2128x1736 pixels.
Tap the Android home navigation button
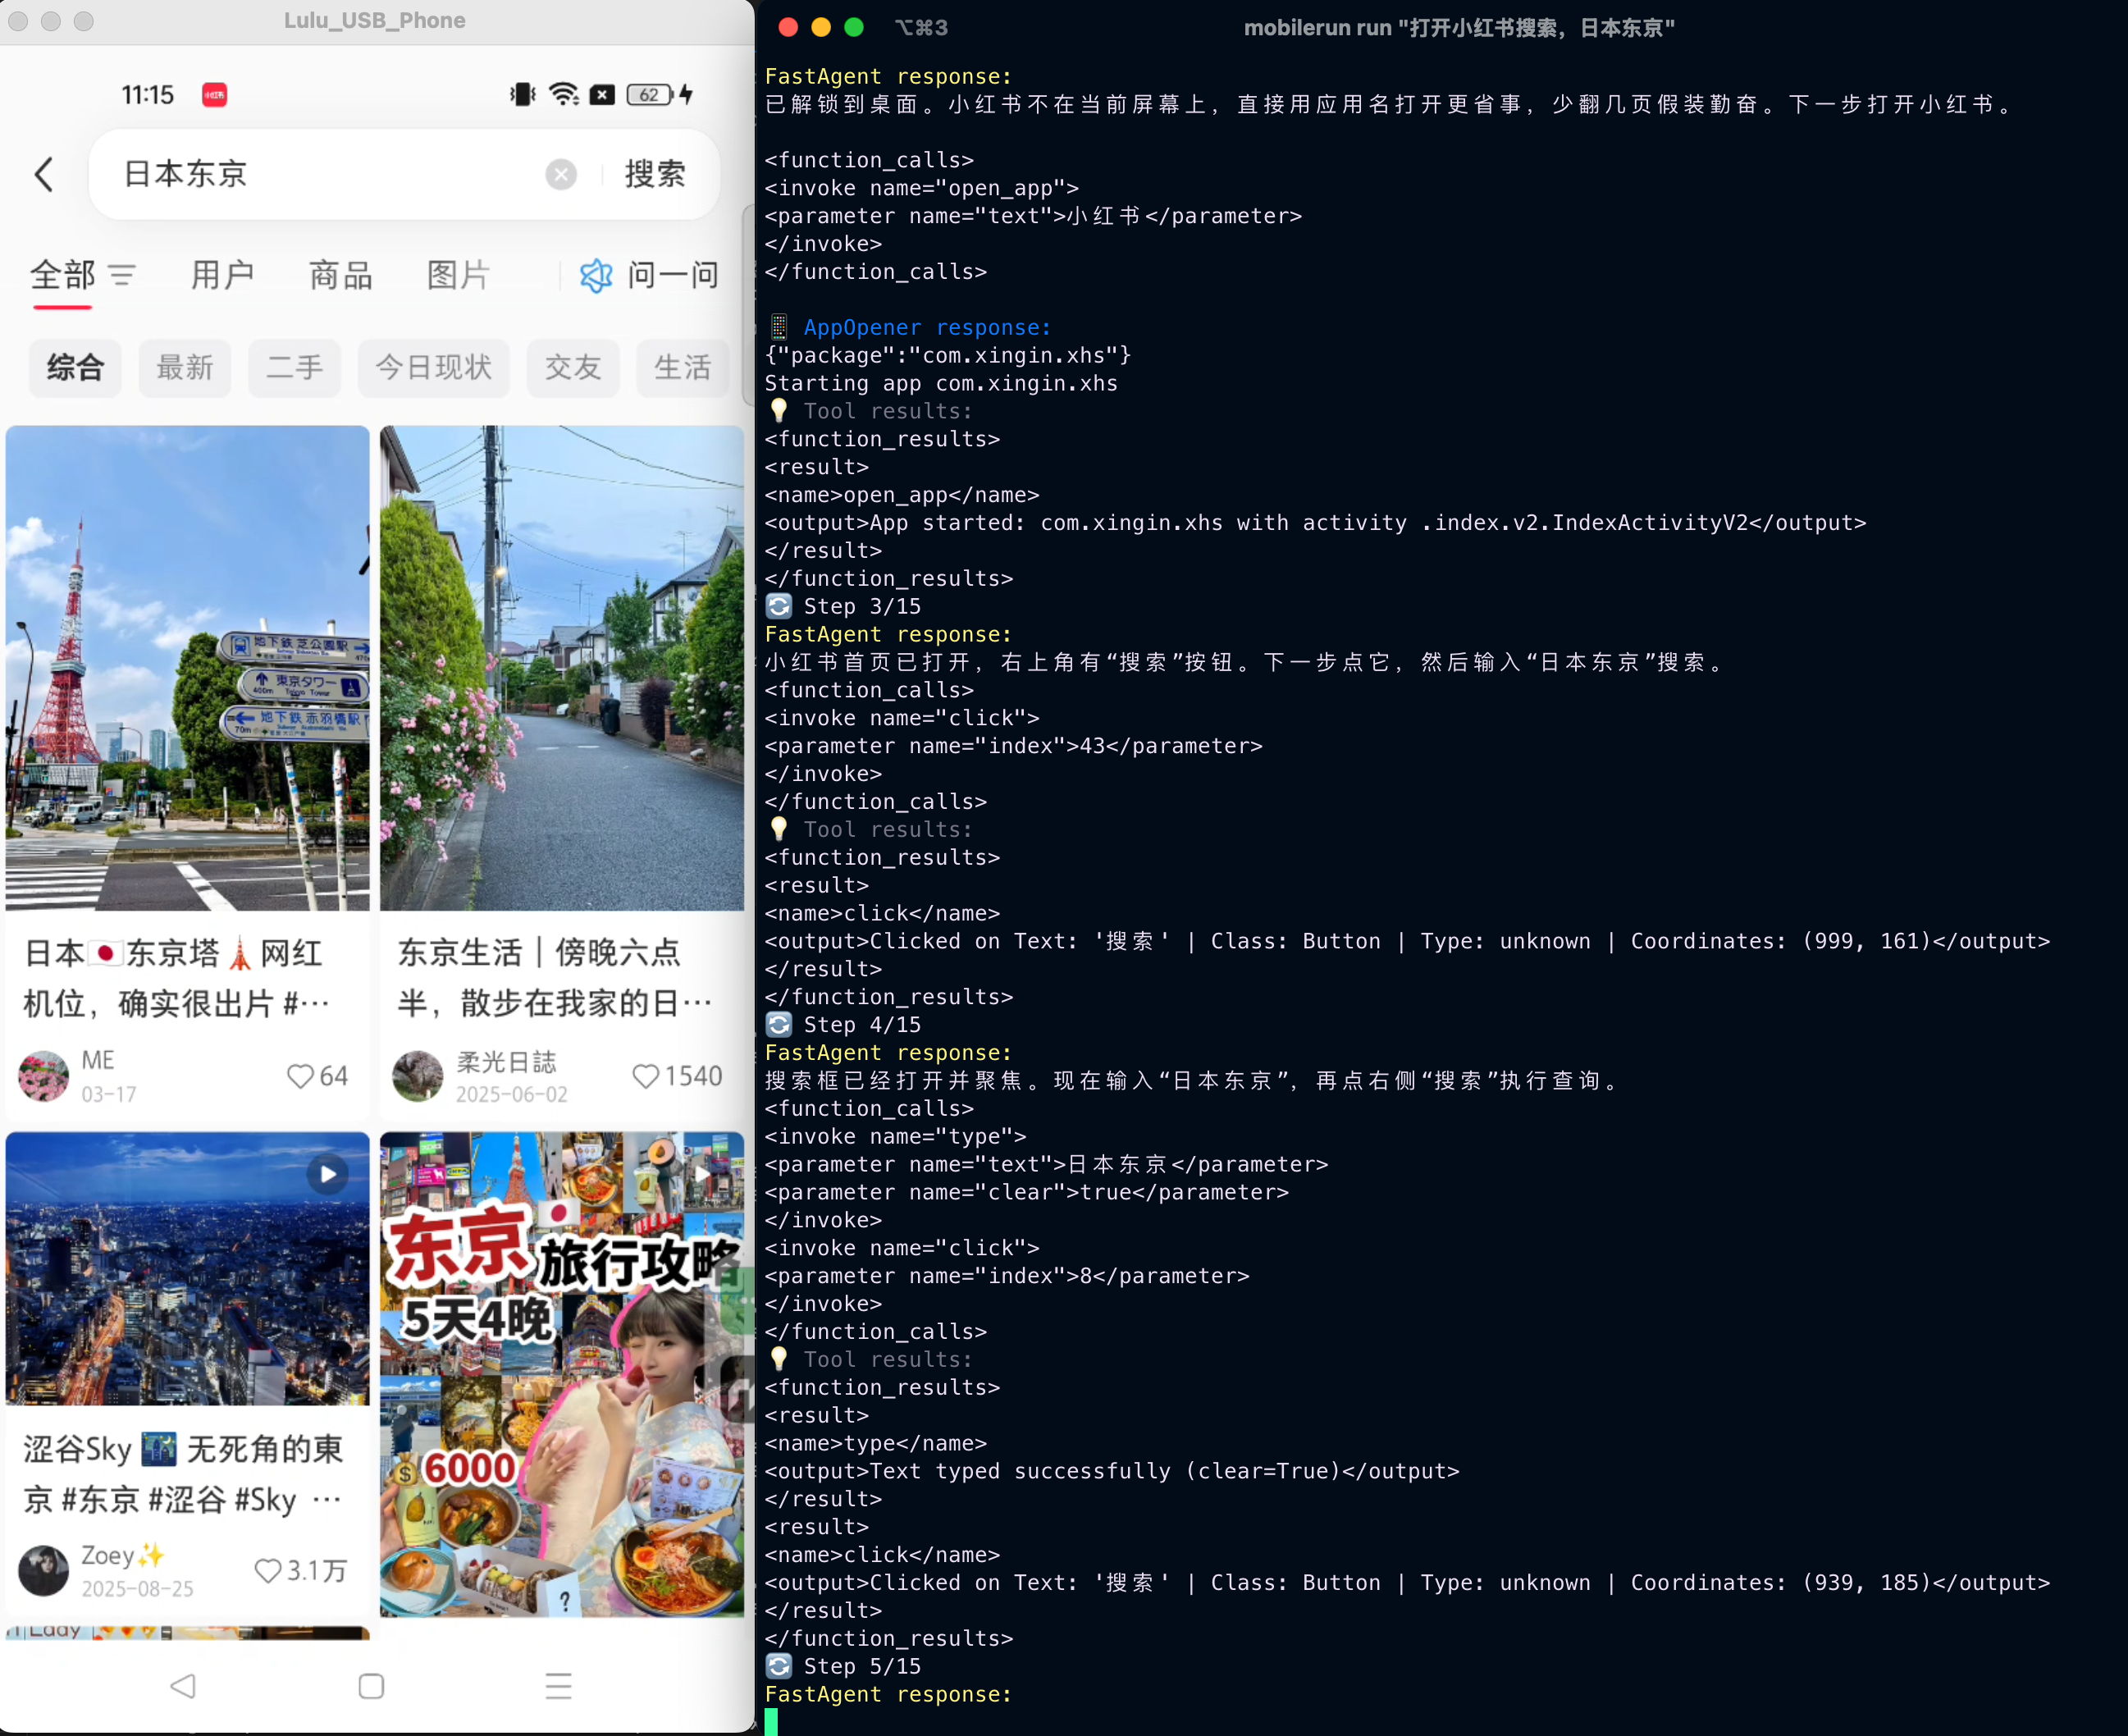[371, 1687]
